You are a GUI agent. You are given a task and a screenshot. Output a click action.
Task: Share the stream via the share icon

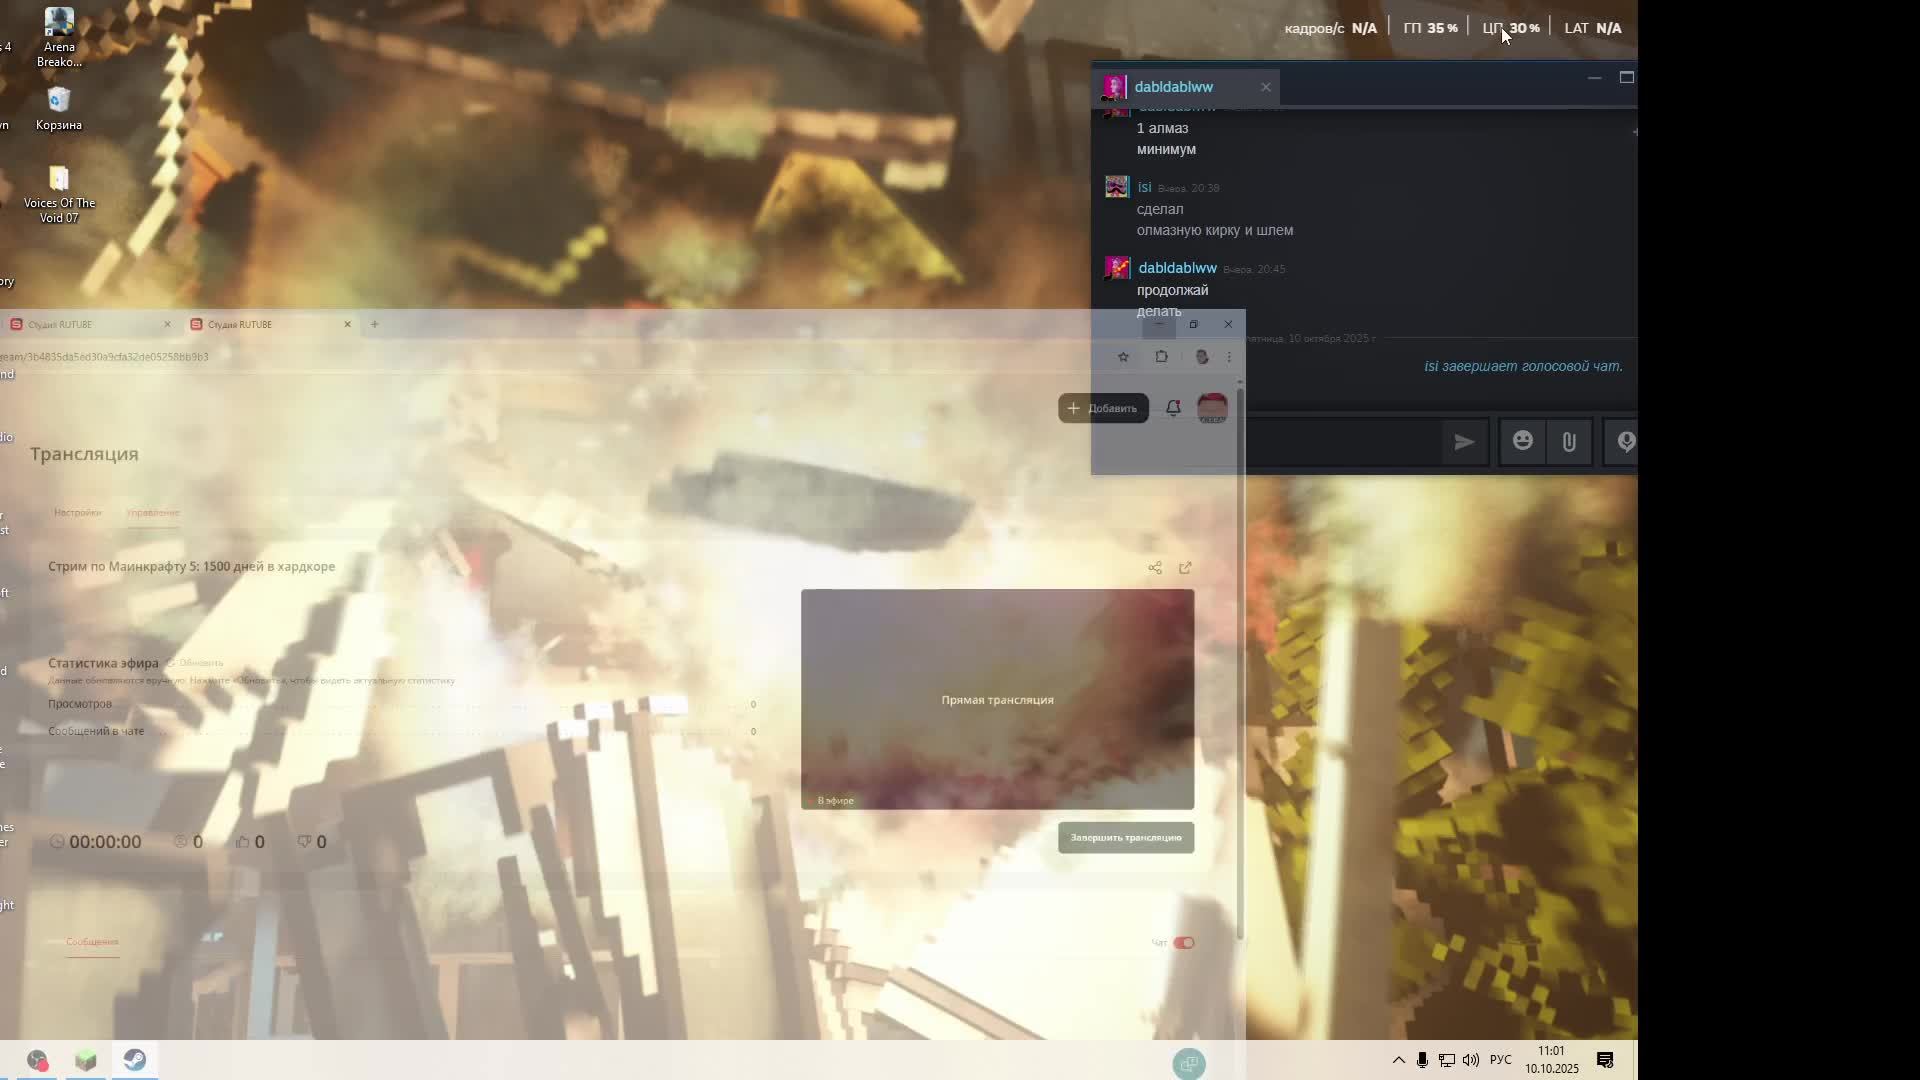point(1155,568)
